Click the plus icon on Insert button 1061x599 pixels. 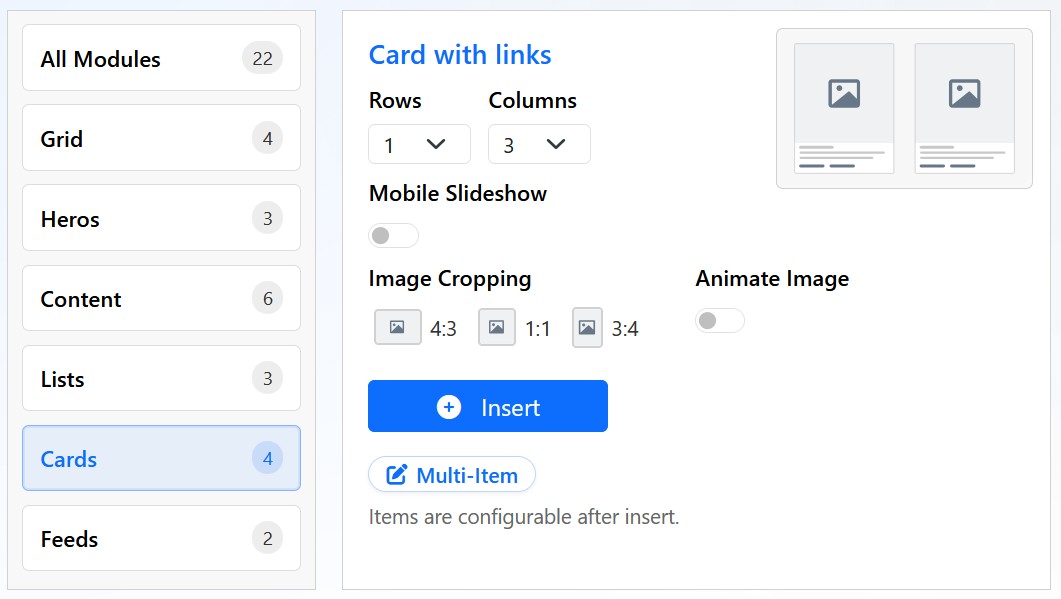point(449,407)
